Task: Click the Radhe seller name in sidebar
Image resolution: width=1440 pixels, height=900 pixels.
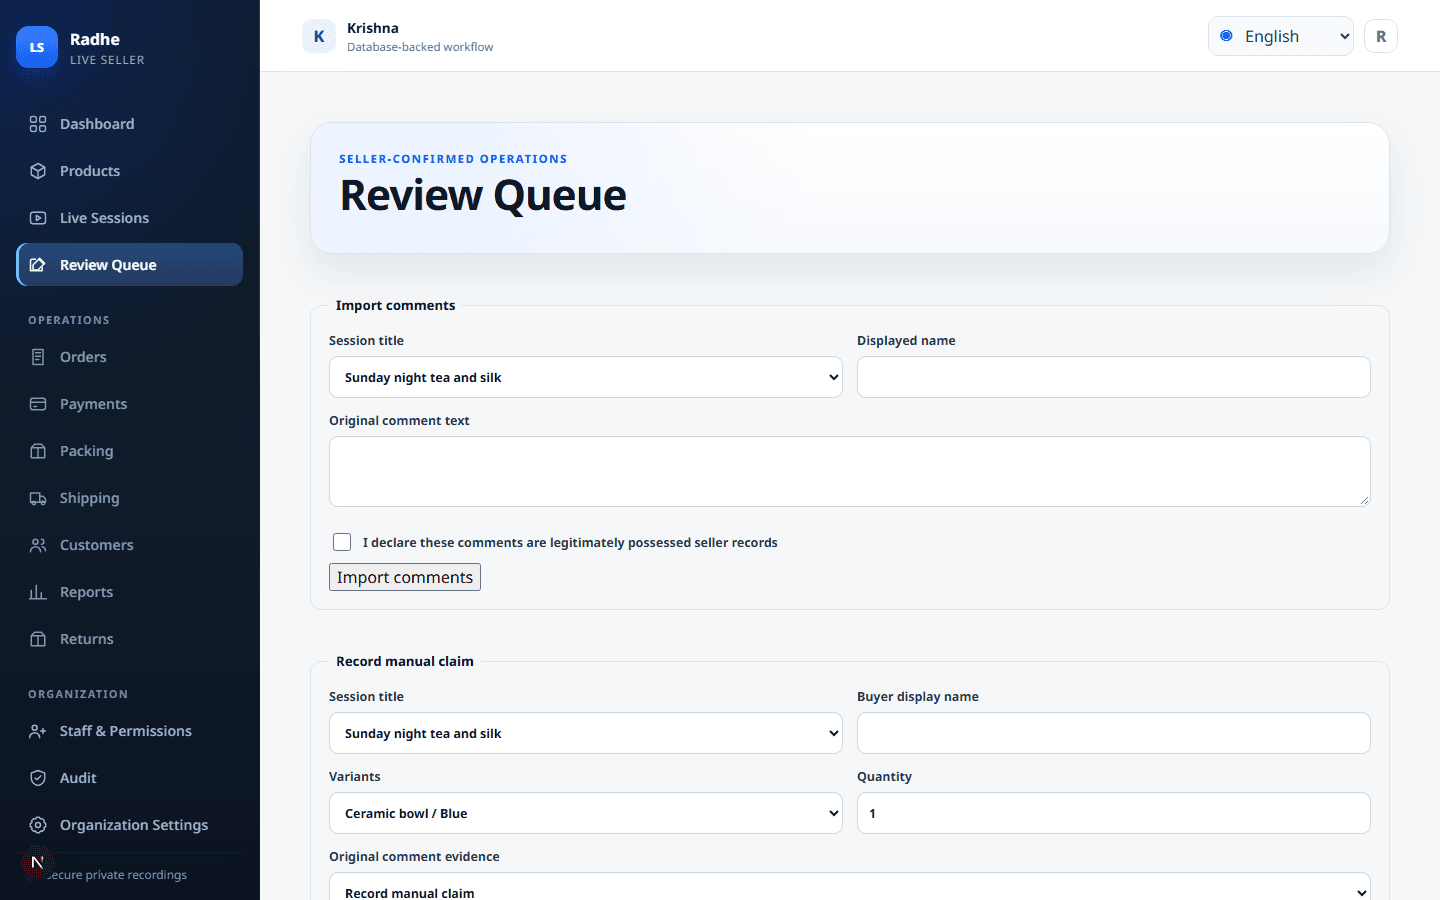Action: 95,39
